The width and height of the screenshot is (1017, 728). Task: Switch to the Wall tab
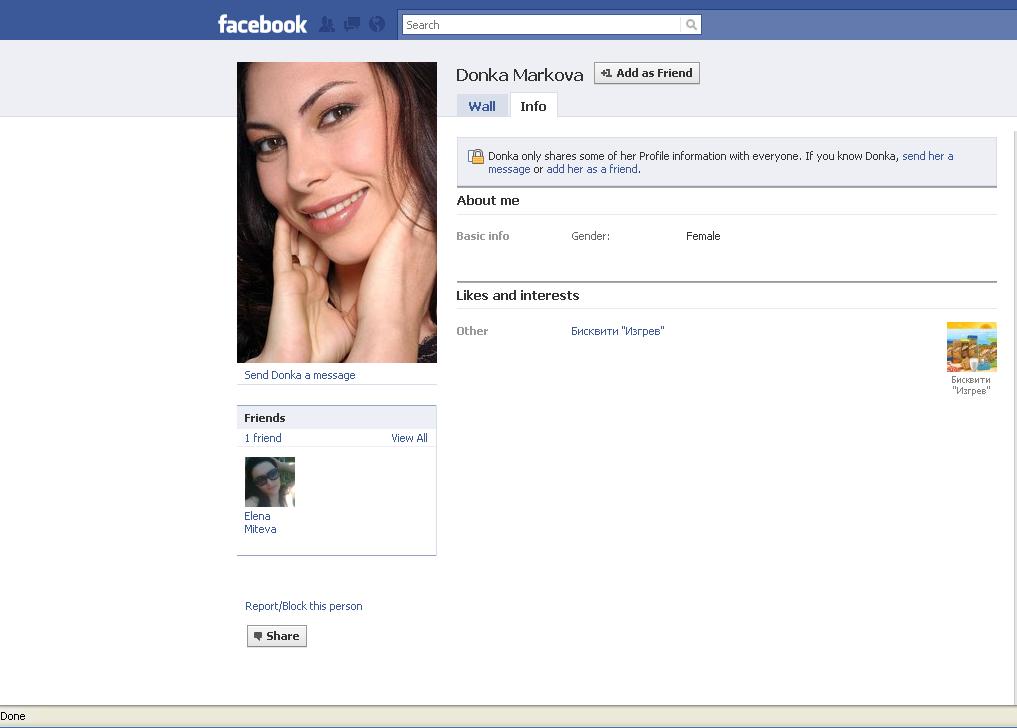click(x=482, y=106)
